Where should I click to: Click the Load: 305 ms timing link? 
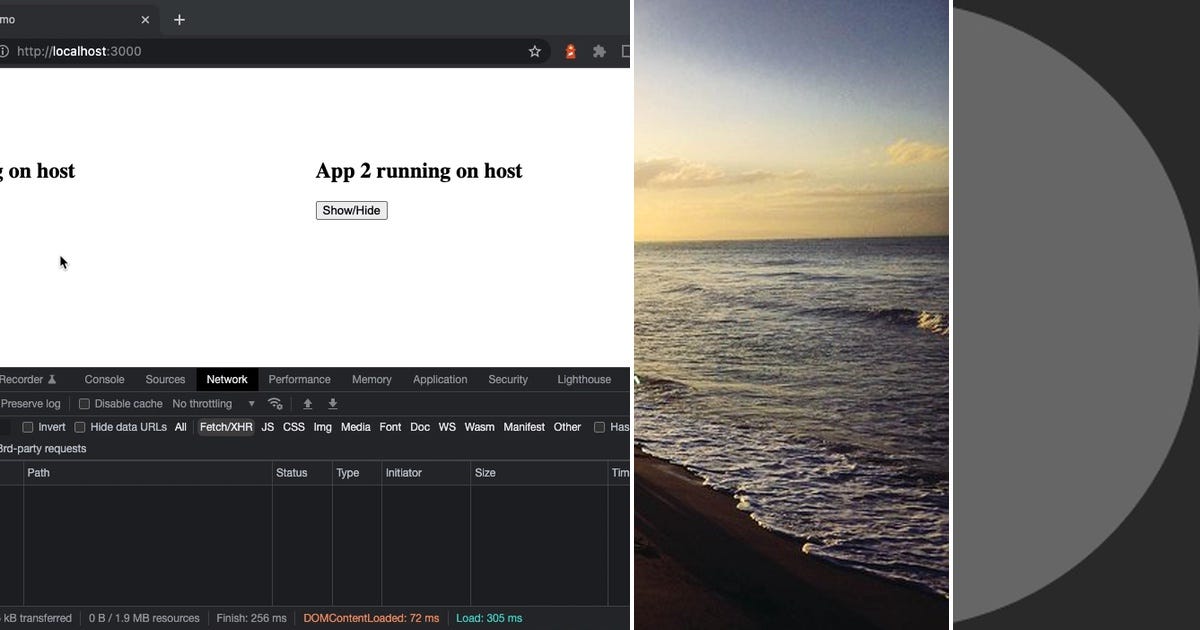489,618
